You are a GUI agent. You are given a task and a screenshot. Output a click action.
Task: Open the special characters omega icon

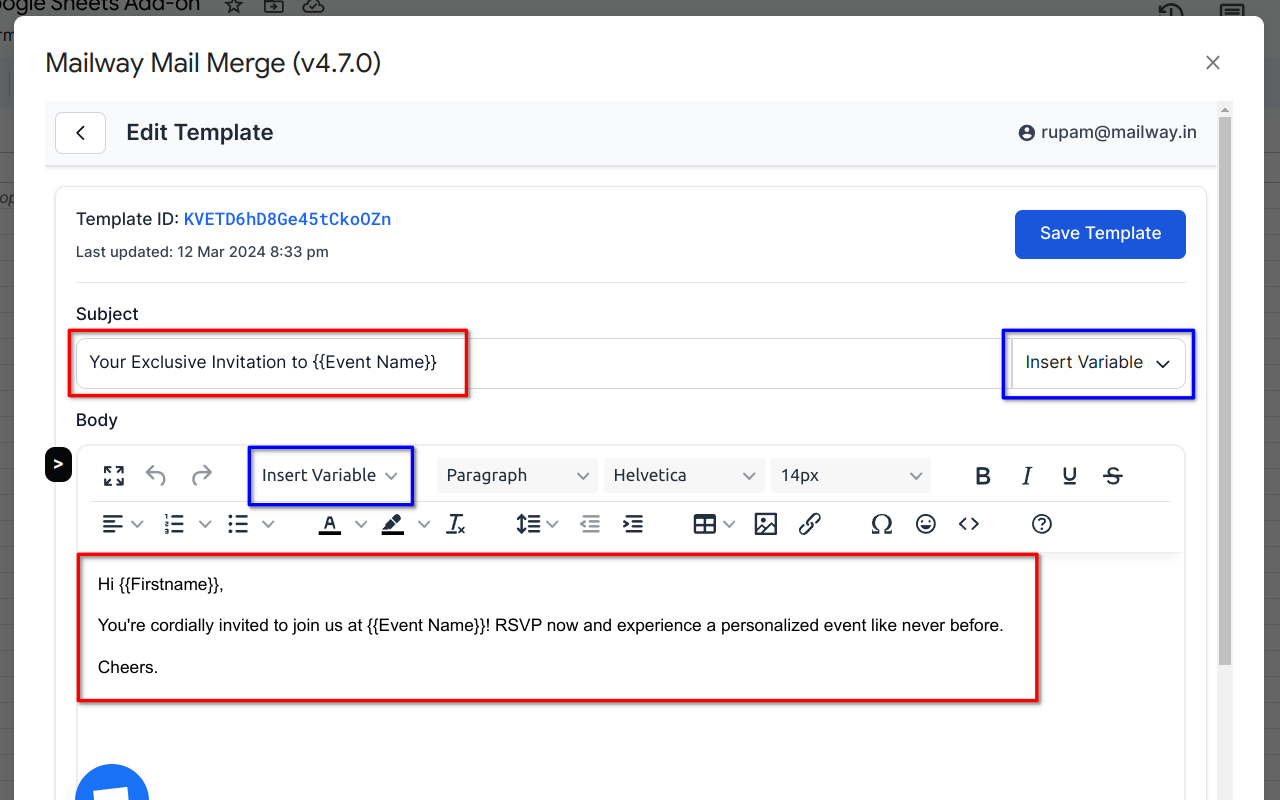click(881, 524)
